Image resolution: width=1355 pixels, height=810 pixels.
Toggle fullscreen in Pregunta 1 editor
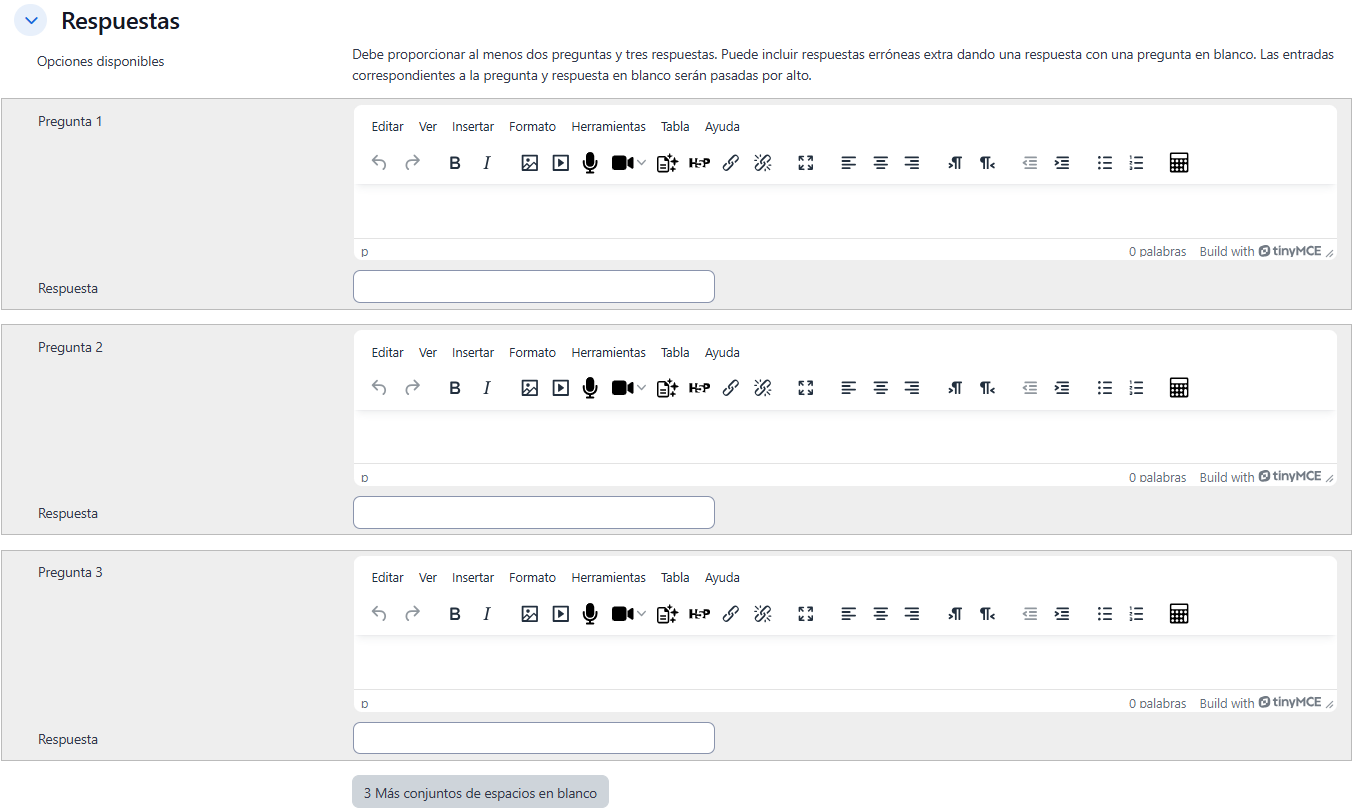point(806,163)
